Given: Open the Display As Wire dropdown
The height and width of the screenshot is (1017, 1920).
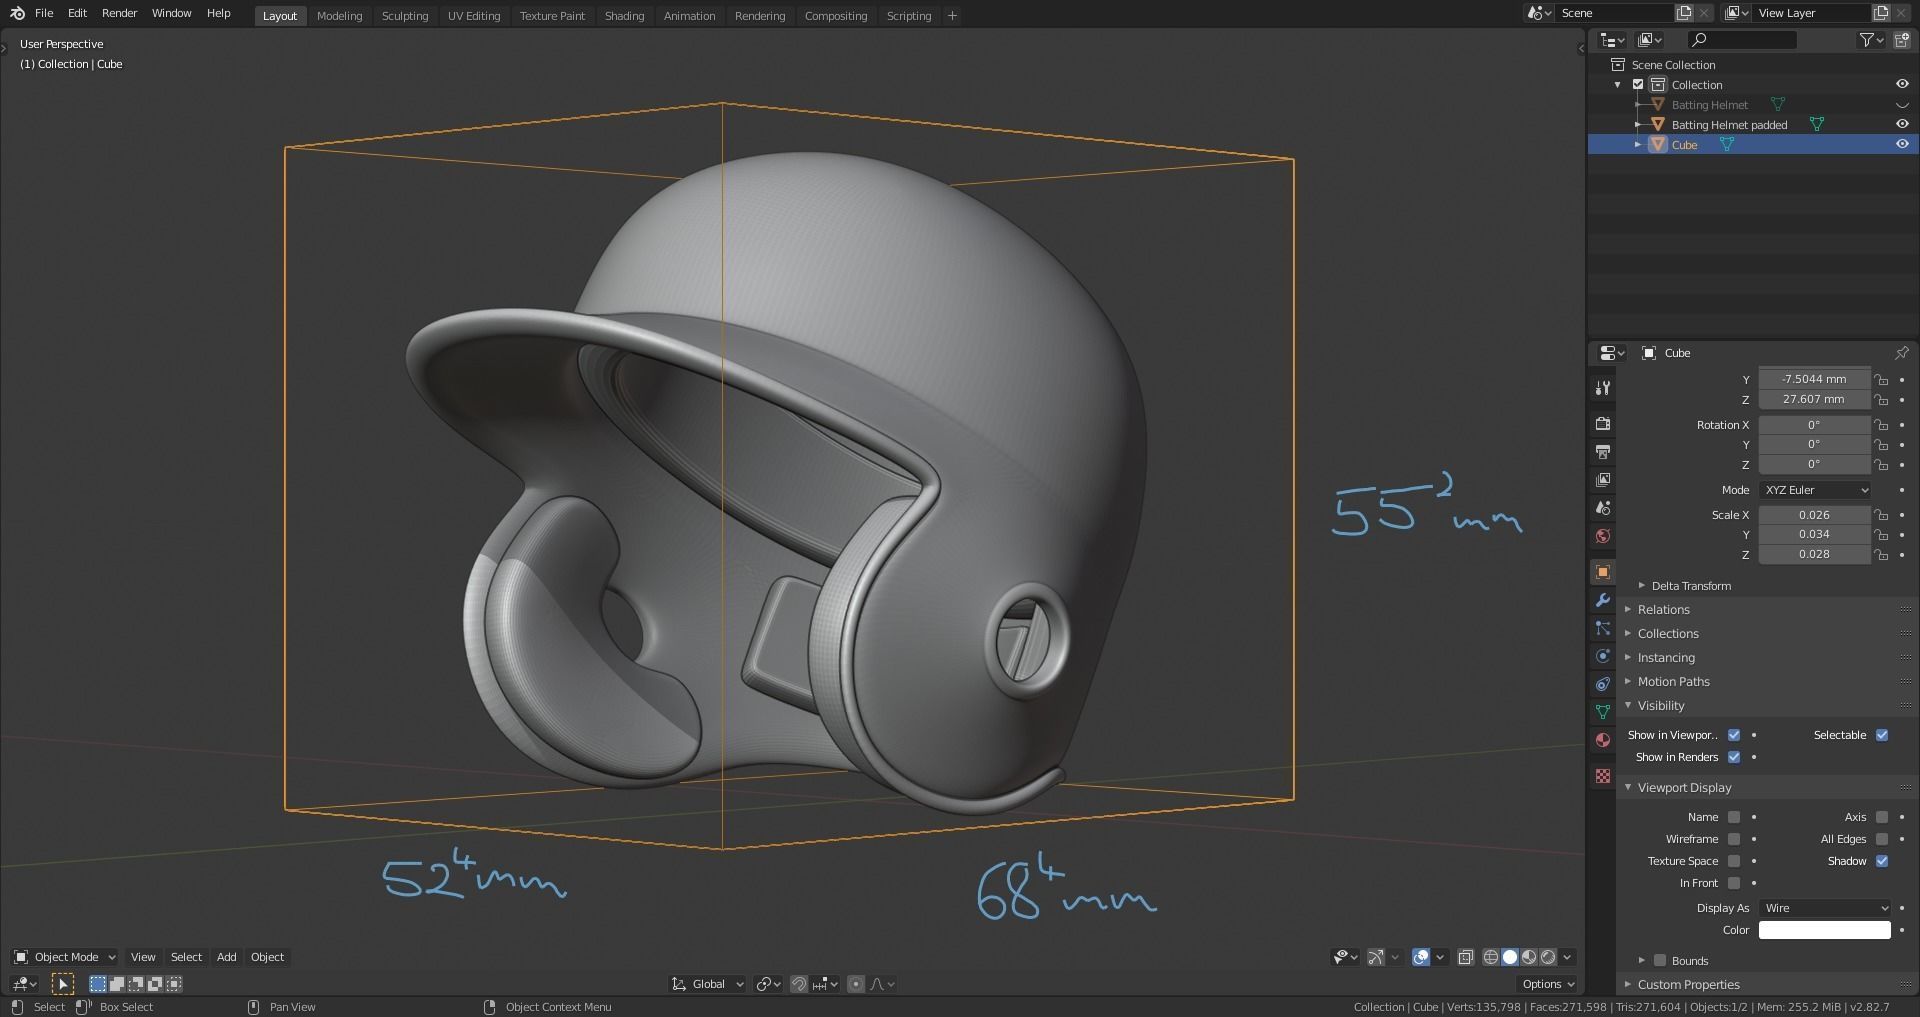Looking at the screenshot, I should click(x=1825, y=908).
